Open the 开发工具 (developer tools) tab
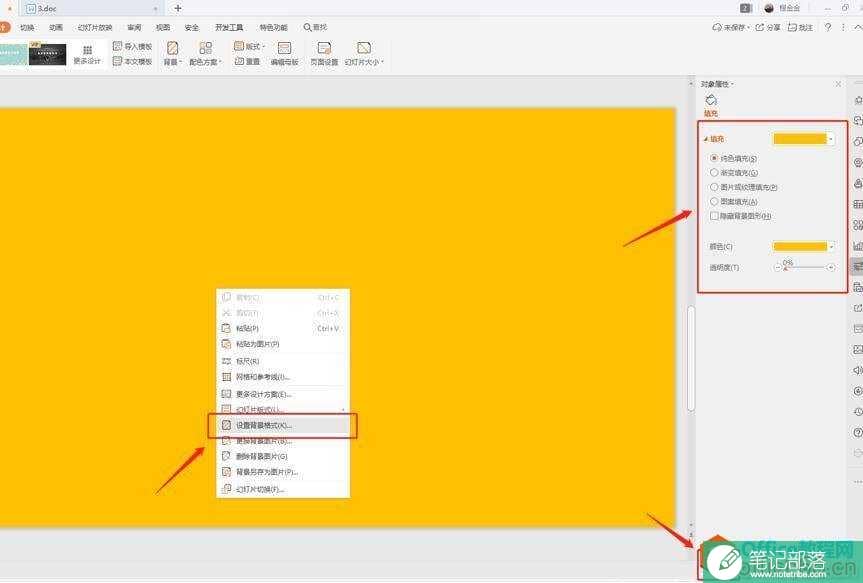Viewport: 863px width, 583px height. [x=229, y=27]
